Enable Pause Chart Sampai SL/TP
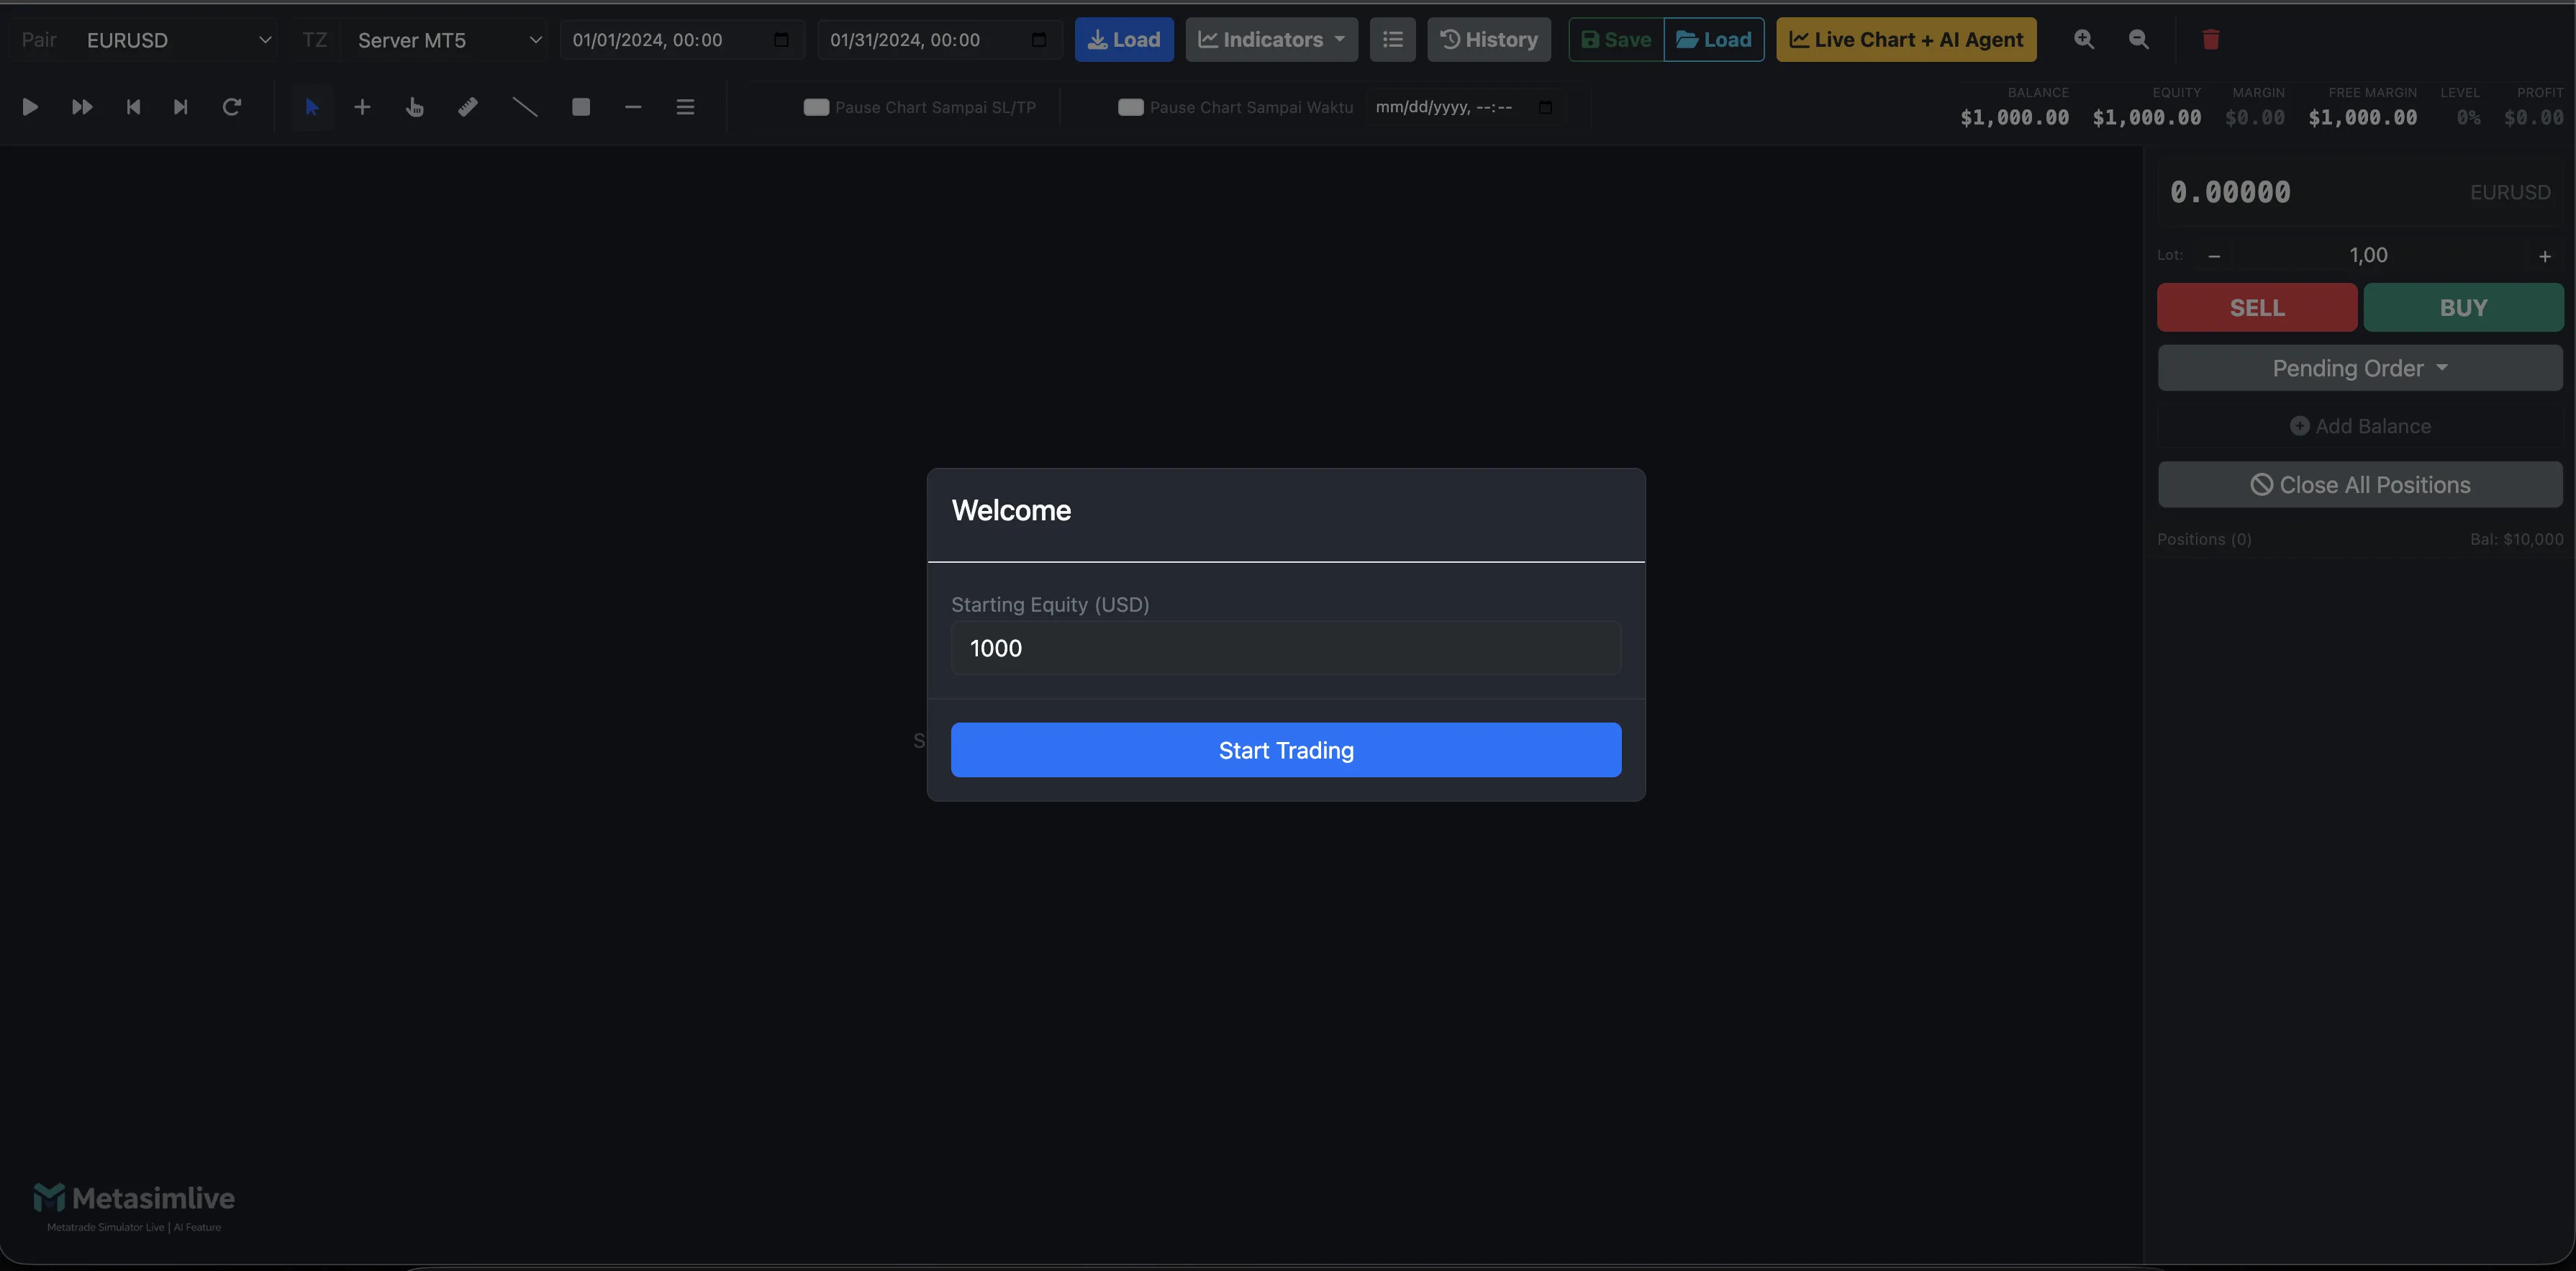 pyautogui.click(x=815, y=107)
